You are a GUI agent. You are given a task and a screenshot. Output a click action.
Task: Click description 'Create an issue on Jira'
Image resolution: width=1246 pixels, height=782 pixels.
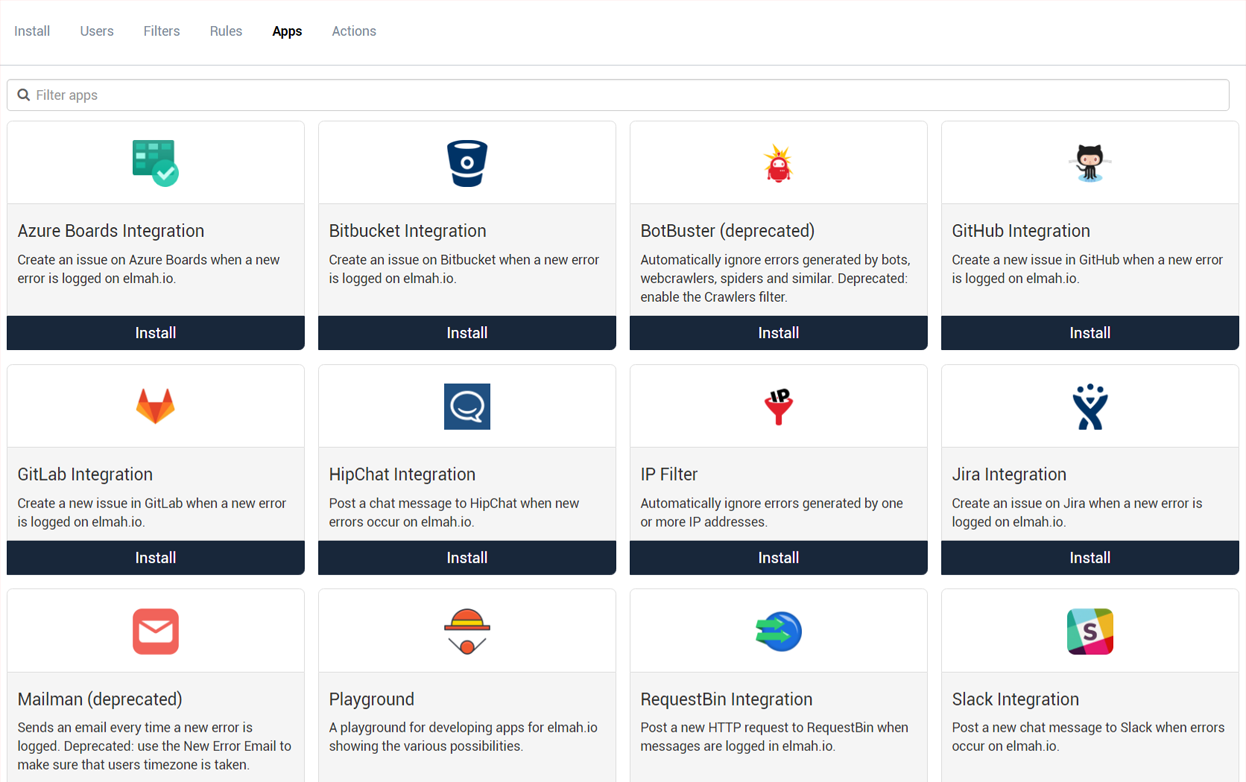pyautogui.click(x=1077, y=512)
